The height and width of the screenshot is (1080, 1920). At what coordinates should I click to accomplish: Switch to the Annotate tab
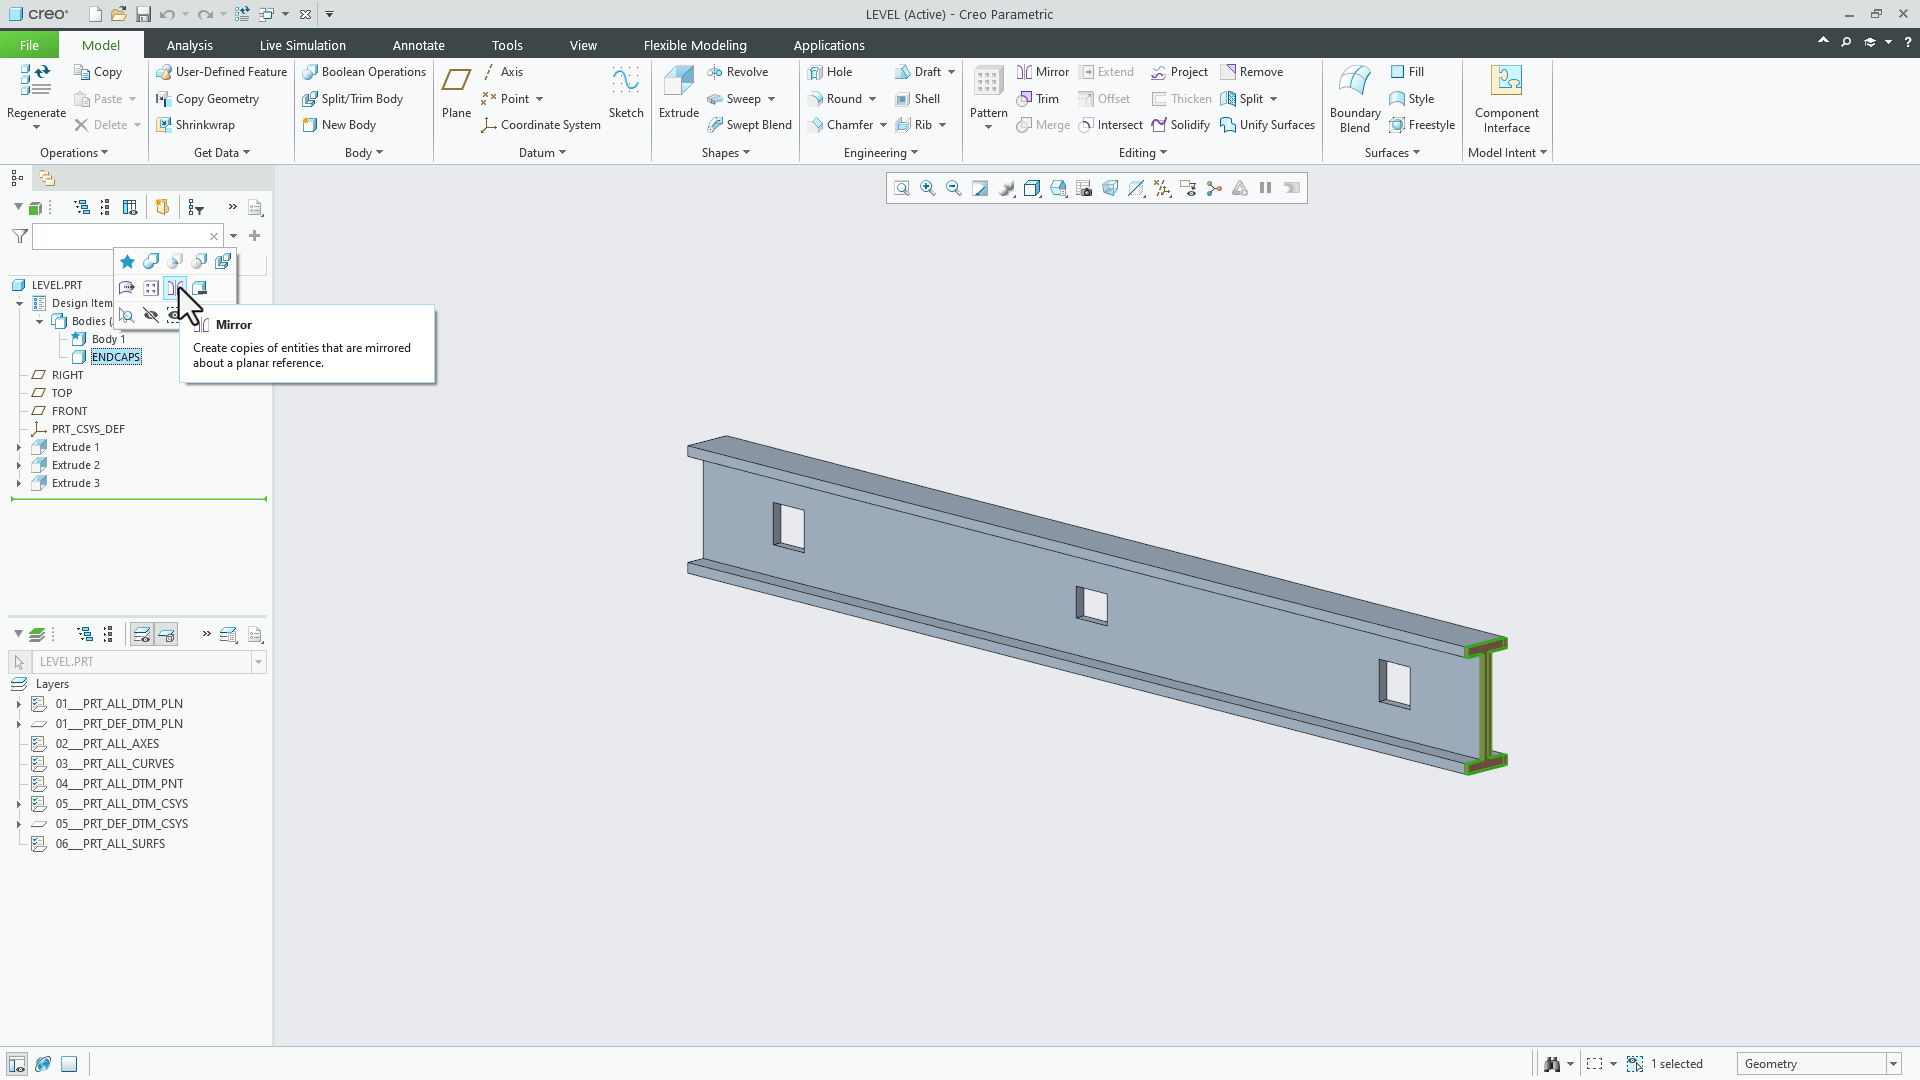coord(418,45)
